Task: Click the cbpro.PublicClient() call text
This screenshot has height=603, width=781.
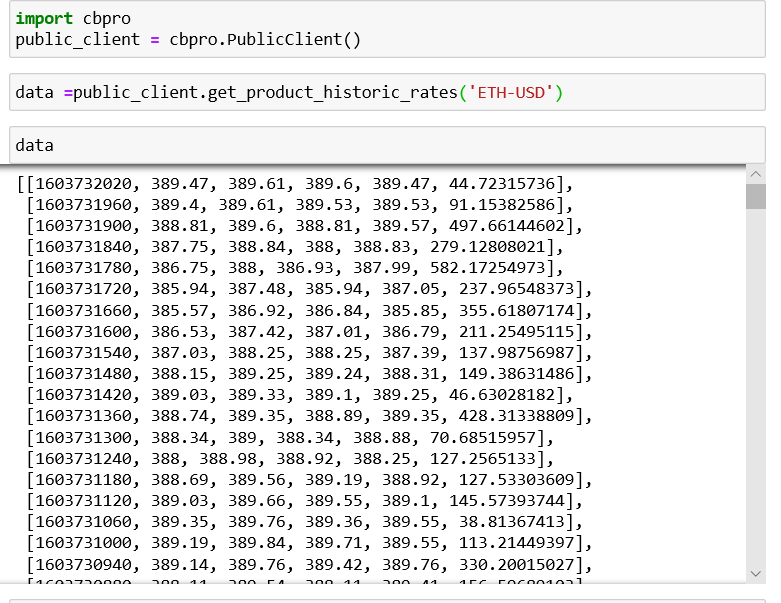Action: [265, 40]
